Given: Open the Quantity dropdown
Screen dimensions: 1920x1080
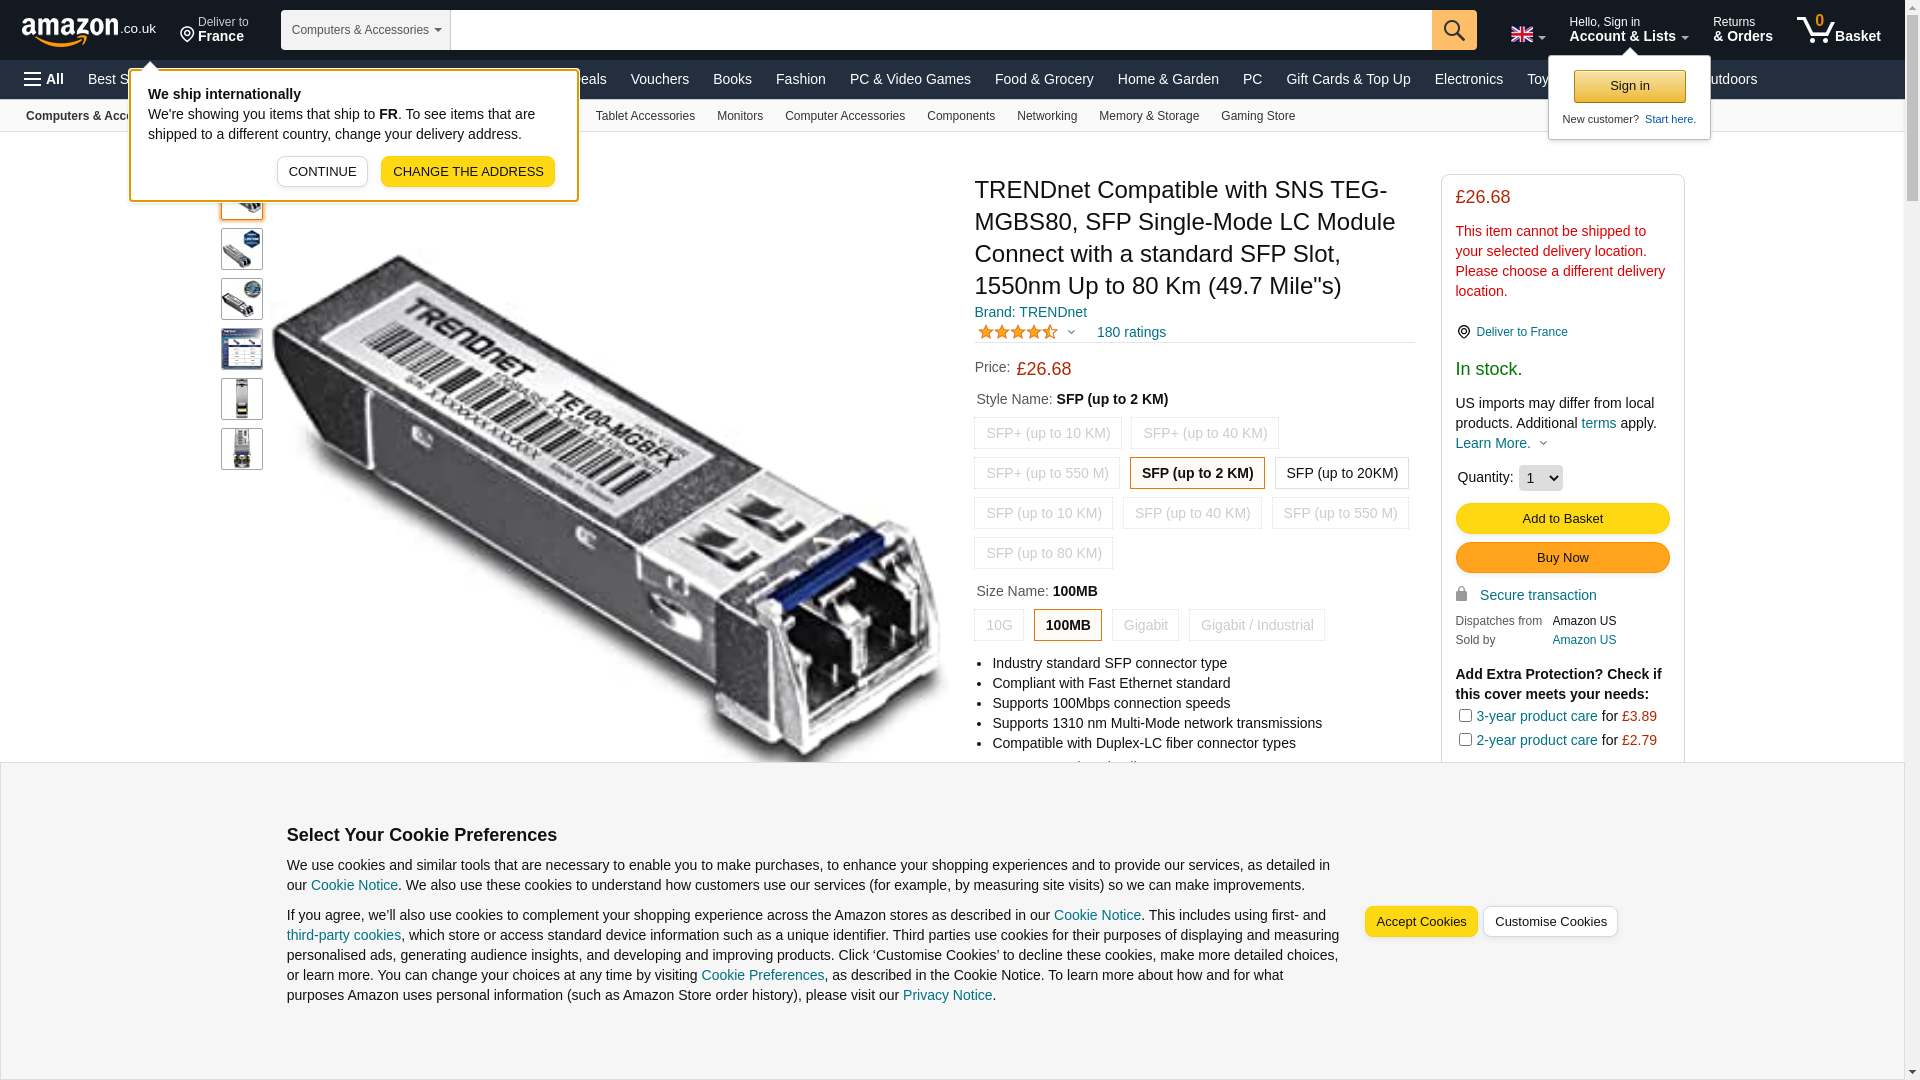Looking at the screenshot, I should [1540, 478].
